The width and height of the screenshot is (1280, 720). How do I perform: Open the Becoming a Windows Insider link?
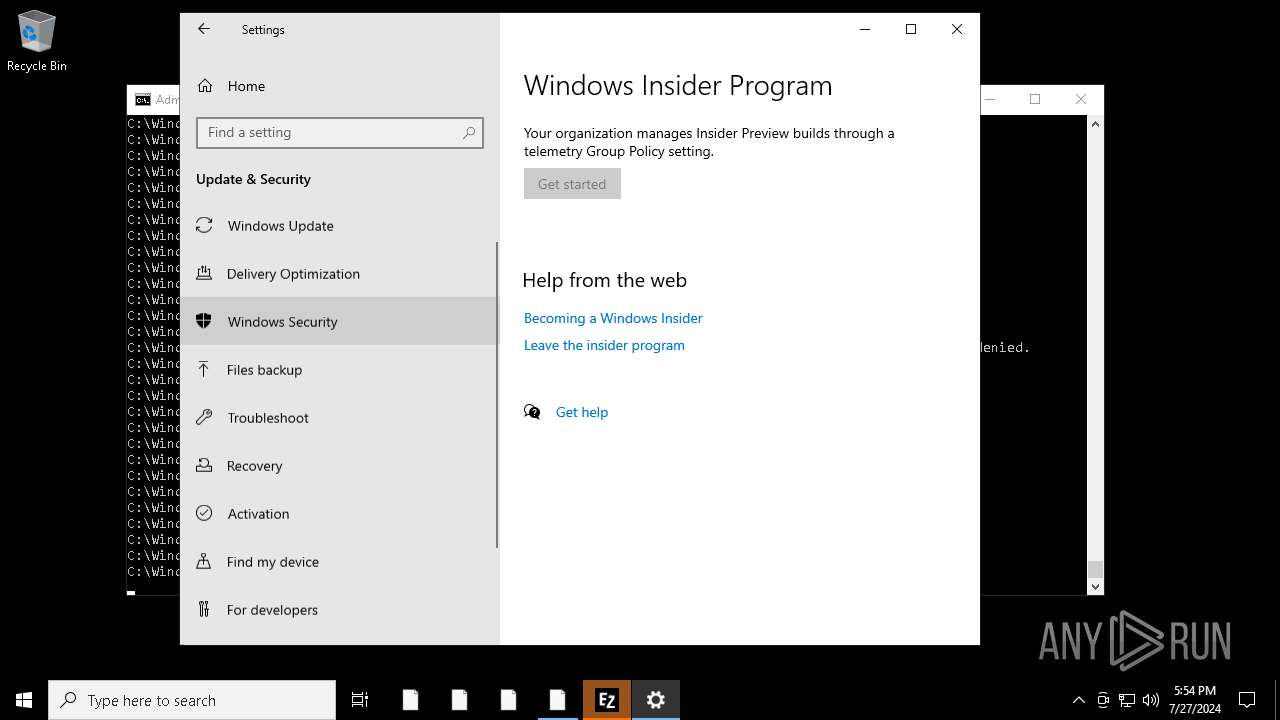[x=613, y=318]
